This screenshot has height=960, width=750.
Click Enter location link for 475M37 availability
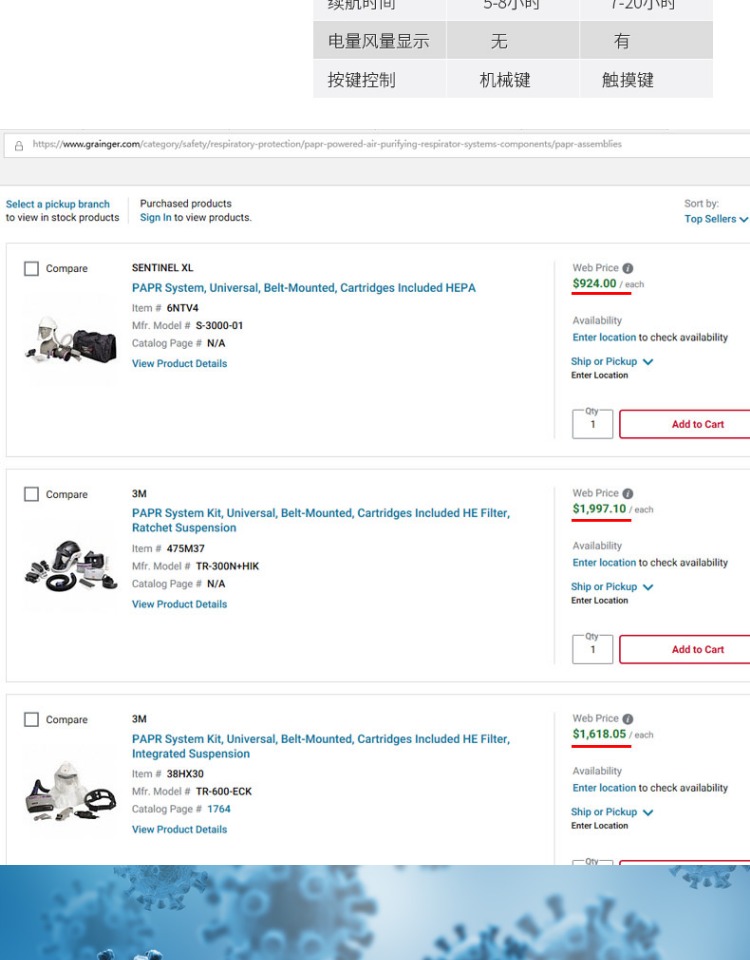coord(604,563)
